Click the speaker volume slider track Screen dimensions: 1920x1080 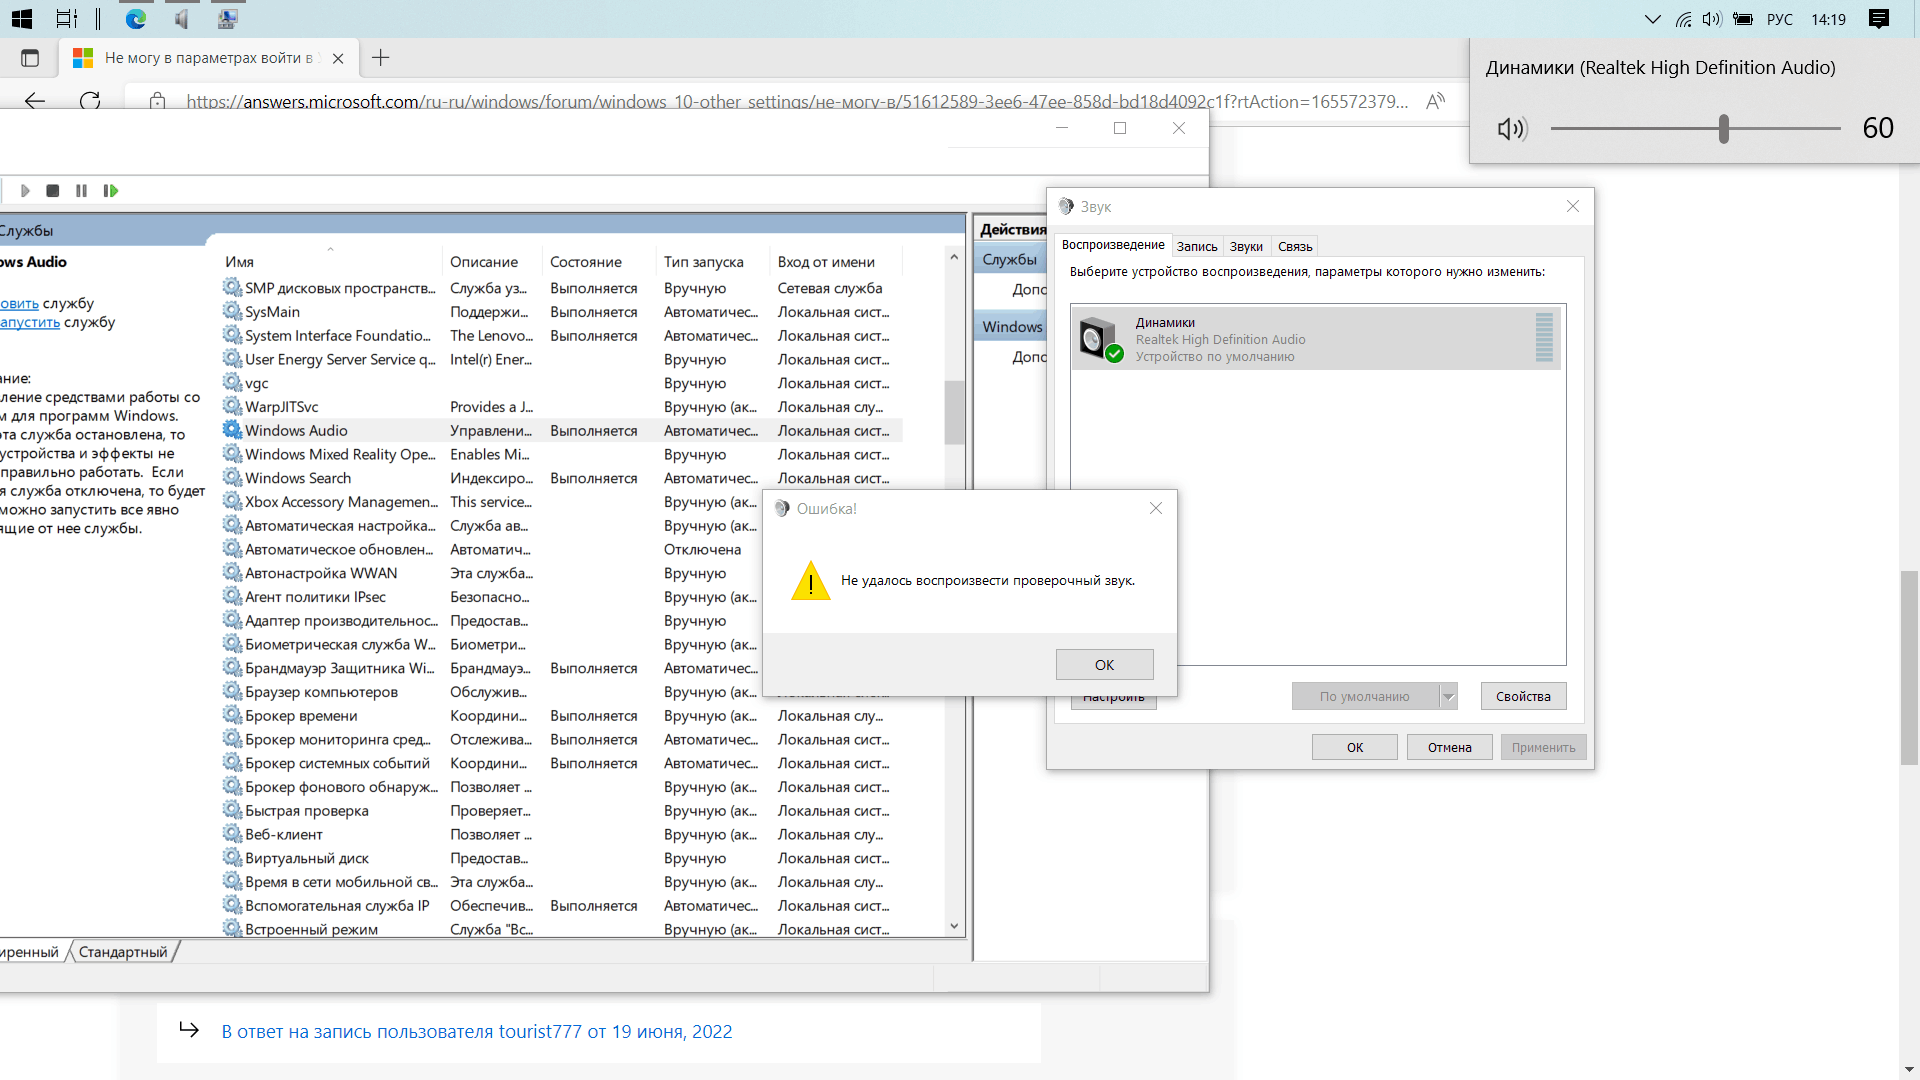[1640, 129]
